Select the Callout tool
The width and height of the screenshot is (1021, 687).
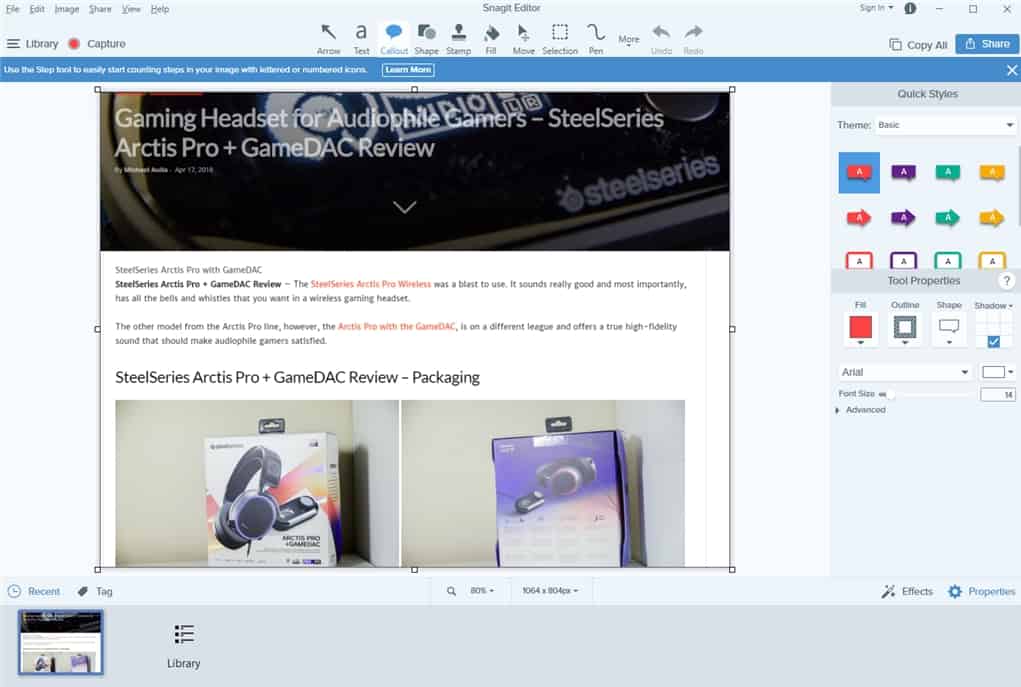(393, 38)
